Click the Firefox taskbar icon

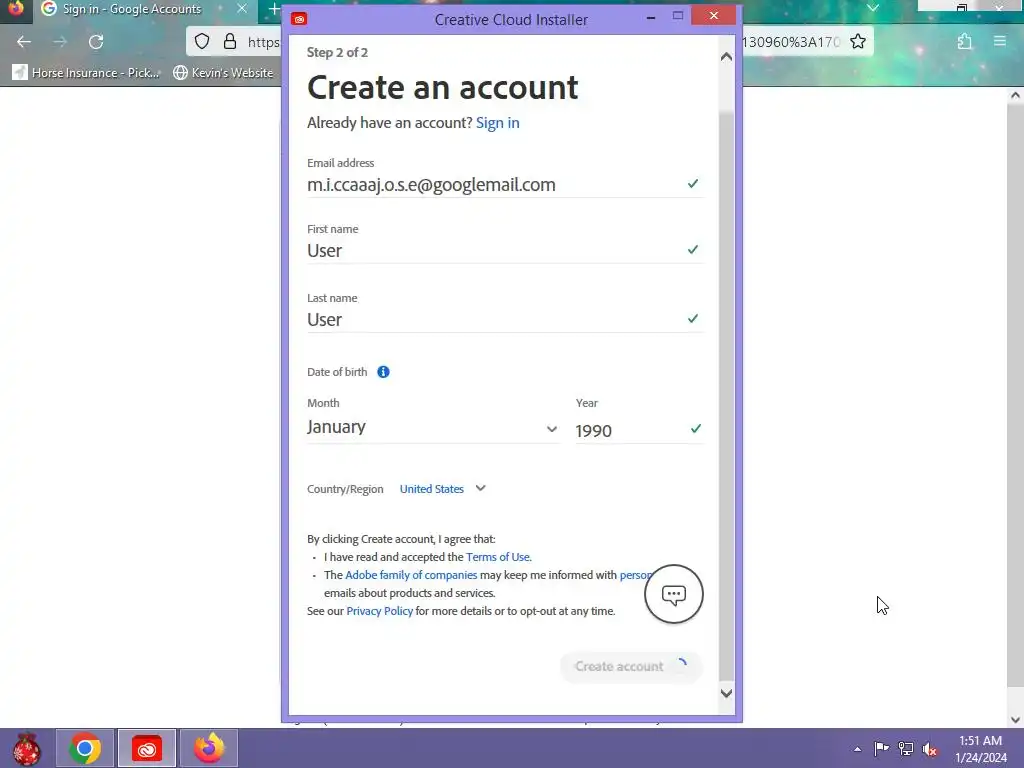(x=209, y=748)
